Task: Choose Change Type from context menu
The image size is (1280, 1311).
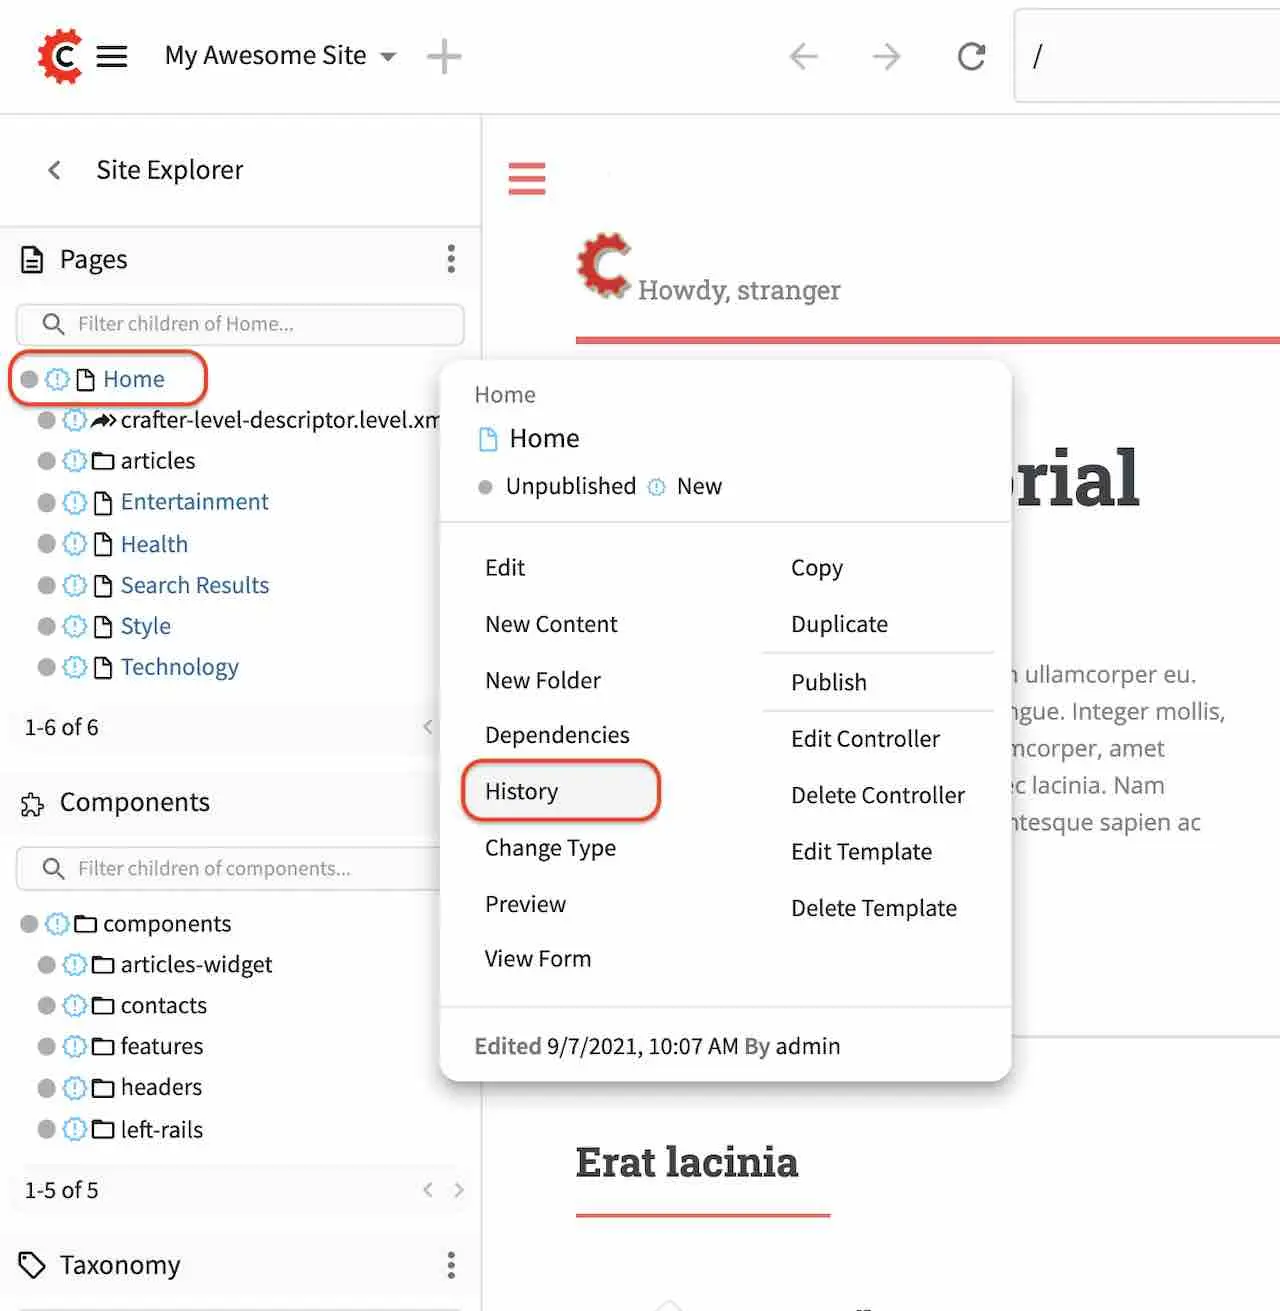Action: click(551, 848)
